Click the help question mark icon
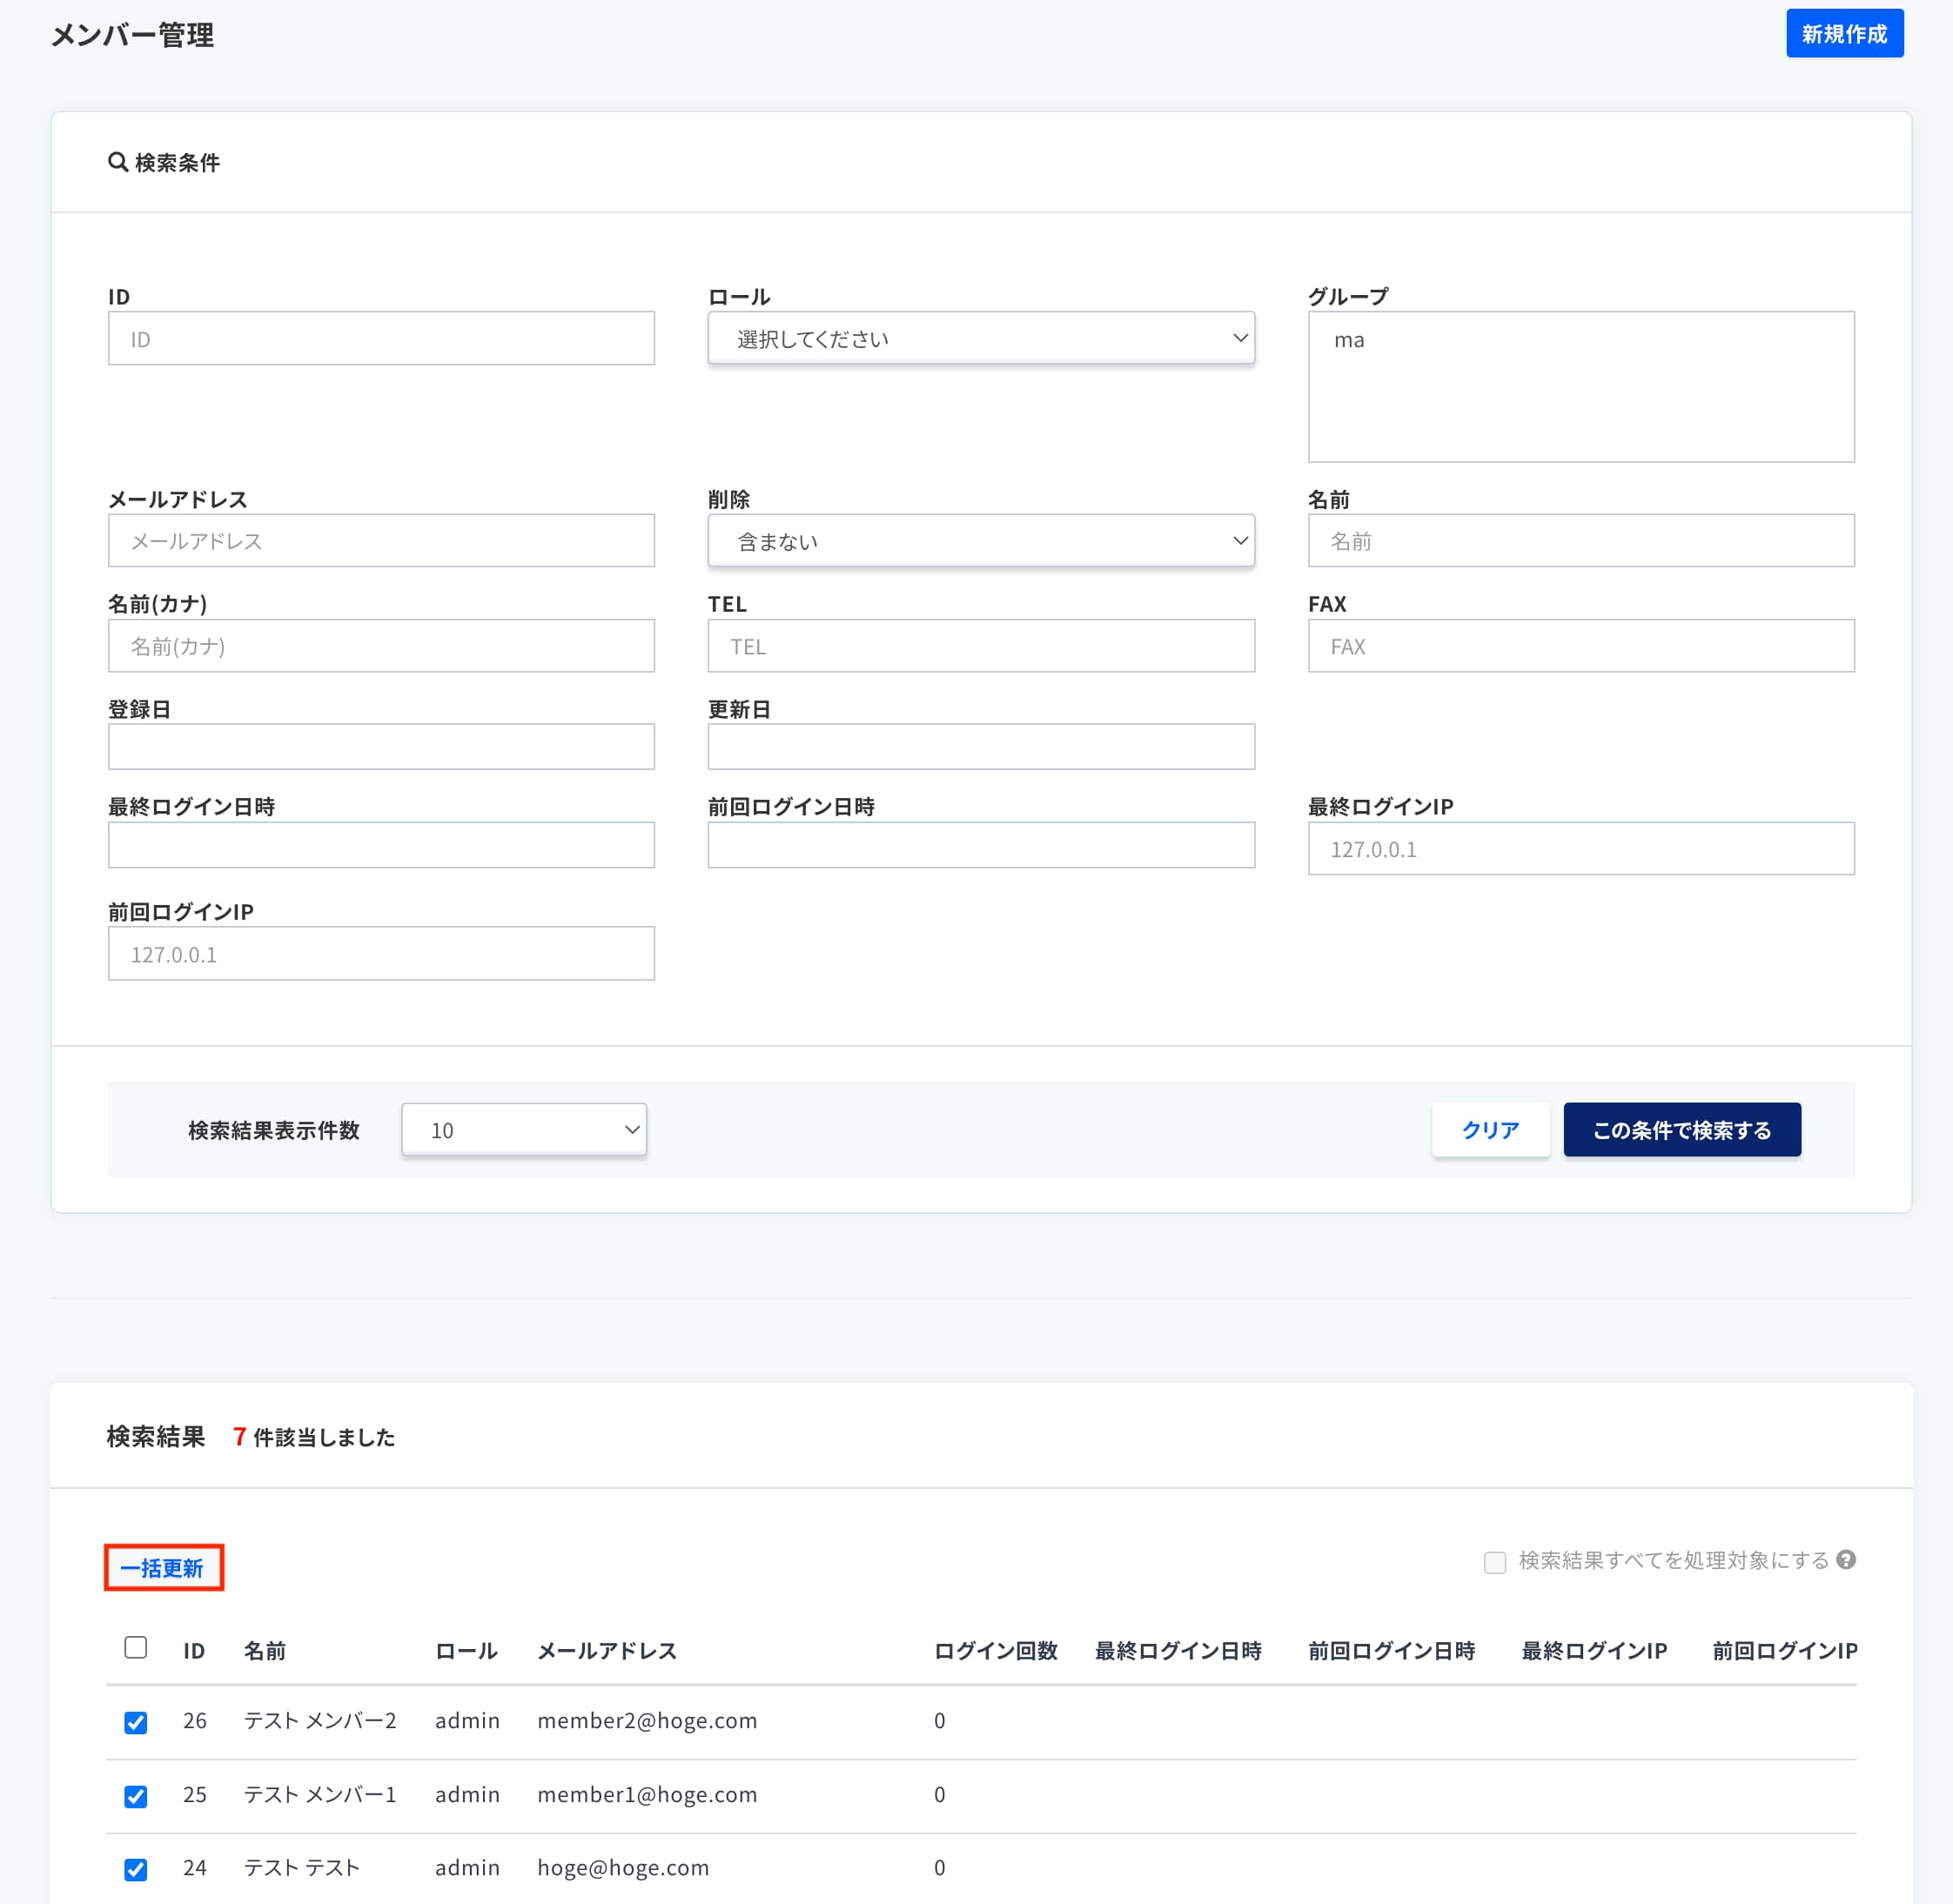Image resolution: width=1953 pixels, height=1904 pixels. (1846, 1559)
